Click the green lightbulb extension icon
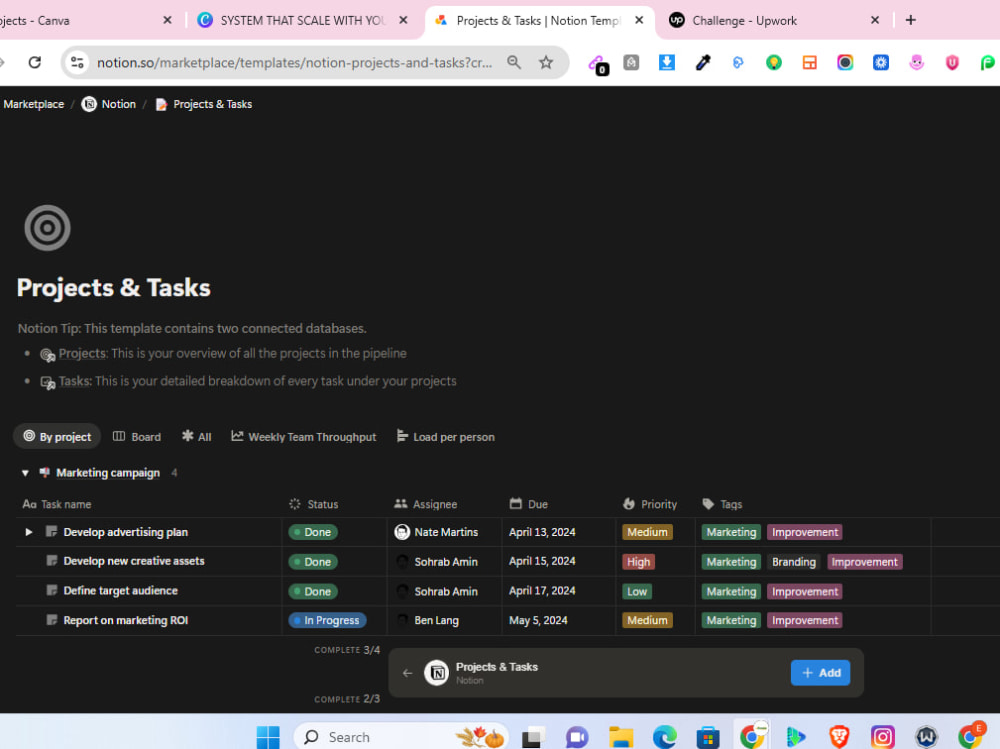This screenshot has height=749, width=1000. [x=774, y=62]
